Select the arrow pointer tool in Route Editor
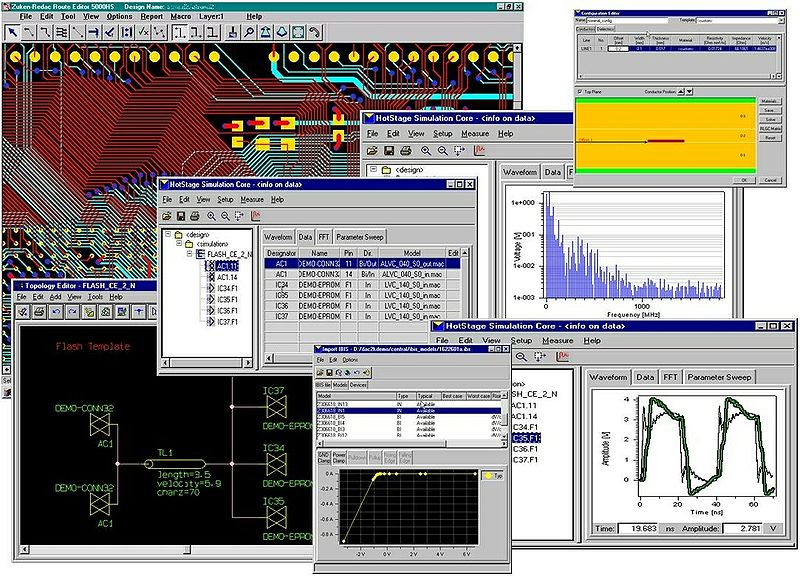This screenshot has height=576, width=800. pyautogui.click(x=12, y=33)
